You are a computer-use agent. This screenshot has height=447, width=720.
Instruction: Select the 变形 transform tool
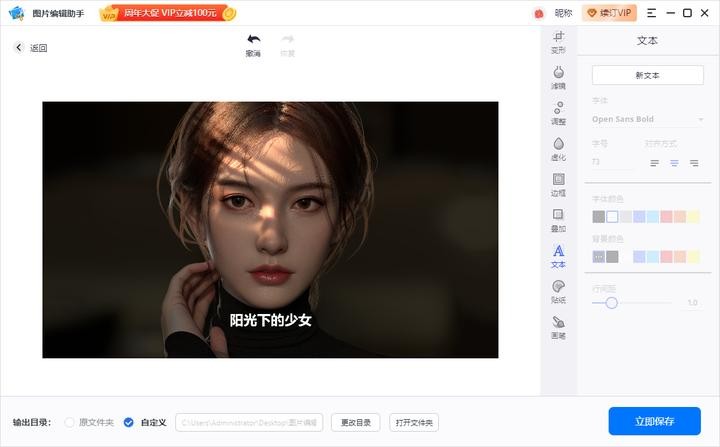(x=558, y=41)
